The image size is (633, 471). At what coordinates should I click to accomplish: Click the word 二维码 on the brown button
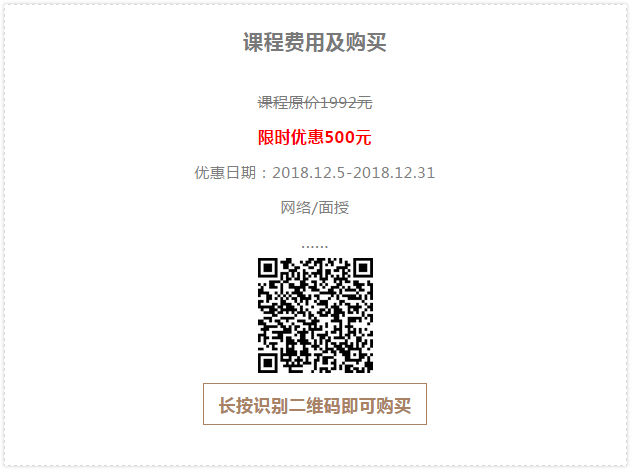pos(315,406)
